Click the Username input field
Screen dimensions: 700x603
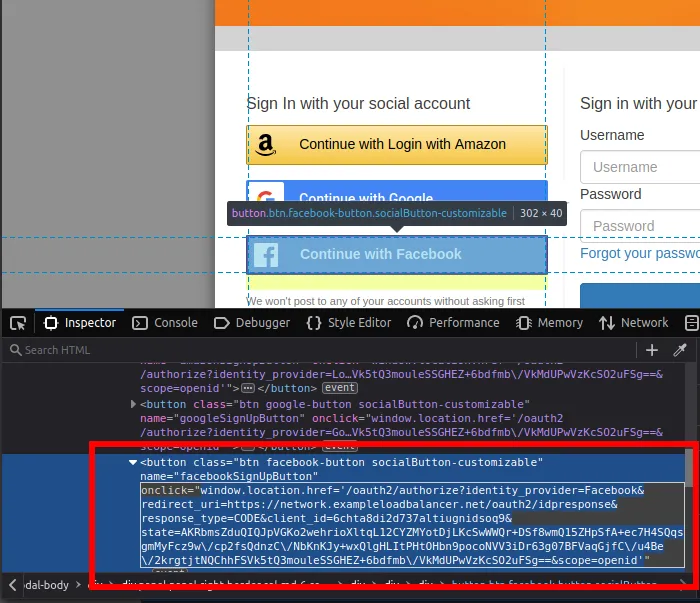pyautogui.click(x=640, y=167)
